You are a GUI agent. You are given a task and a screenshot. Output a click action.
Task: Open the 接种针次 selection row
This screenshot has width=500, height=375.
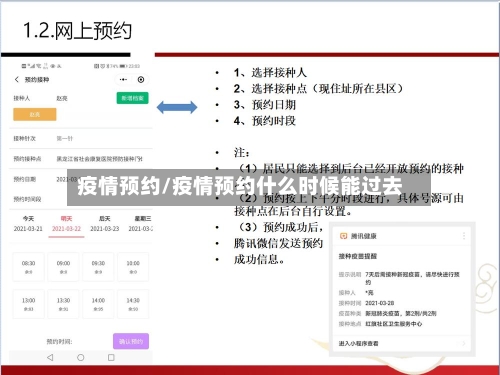[x=81, y=138]
